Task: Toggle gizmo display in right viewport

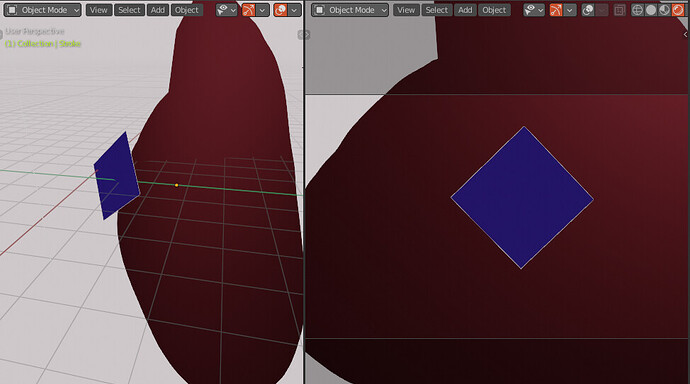Action: (x=556, y=10)
